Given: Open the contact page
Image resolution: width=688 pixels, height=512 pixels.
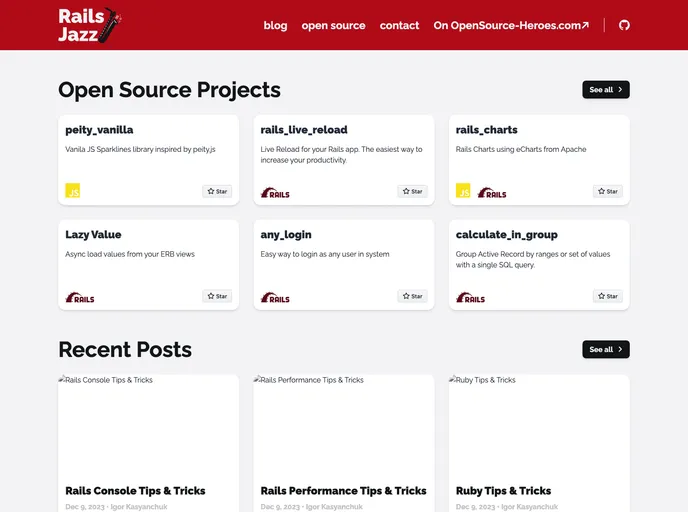Looking at the screenshot, I should coord(399,25).
